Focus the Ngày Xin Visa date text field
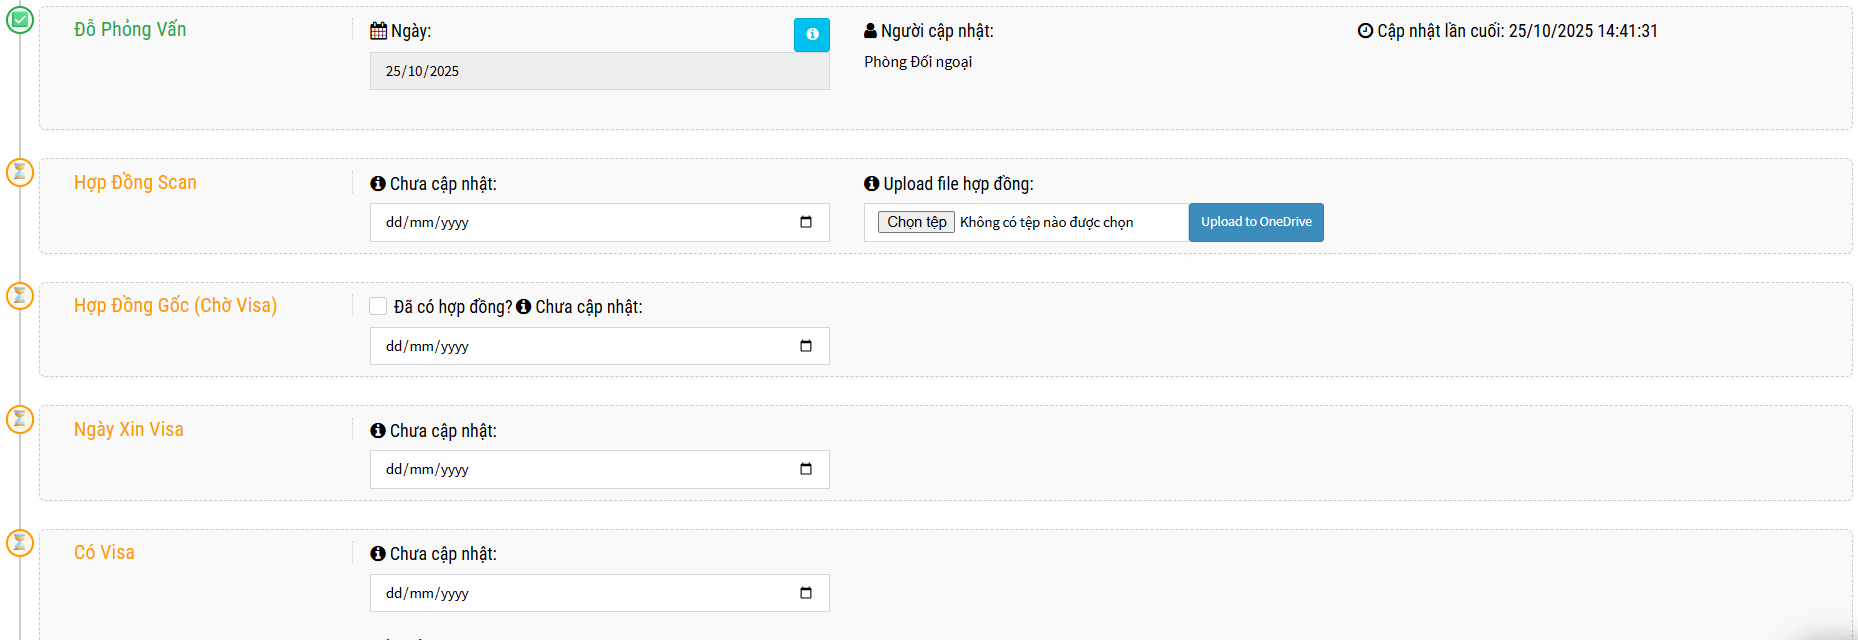This screenshot has width=1858, height=640. click(580, 469)
